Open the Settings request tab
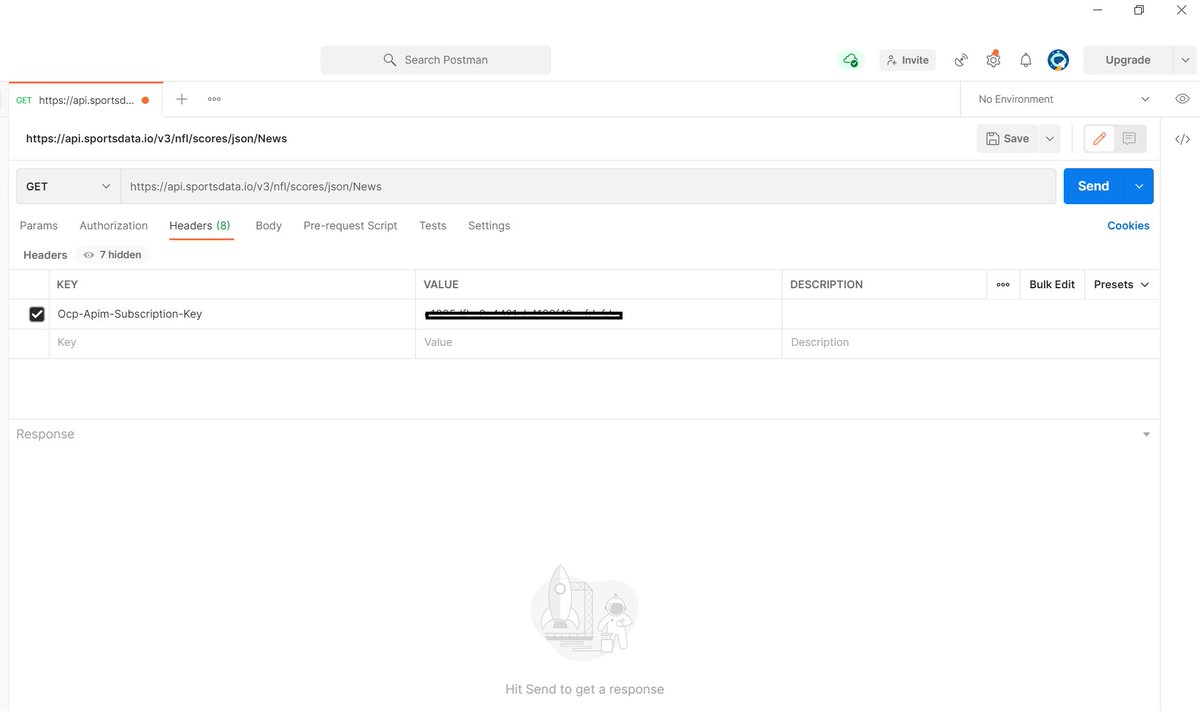This screenshot has height=711, width=1200. (x=489, y=226)
